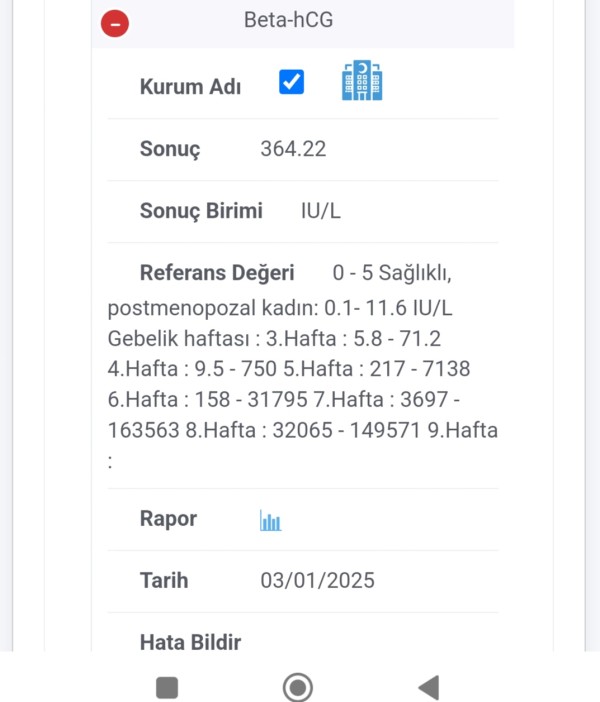Collapse the Beta-hCG section with red minus

(x=115, y=23)
